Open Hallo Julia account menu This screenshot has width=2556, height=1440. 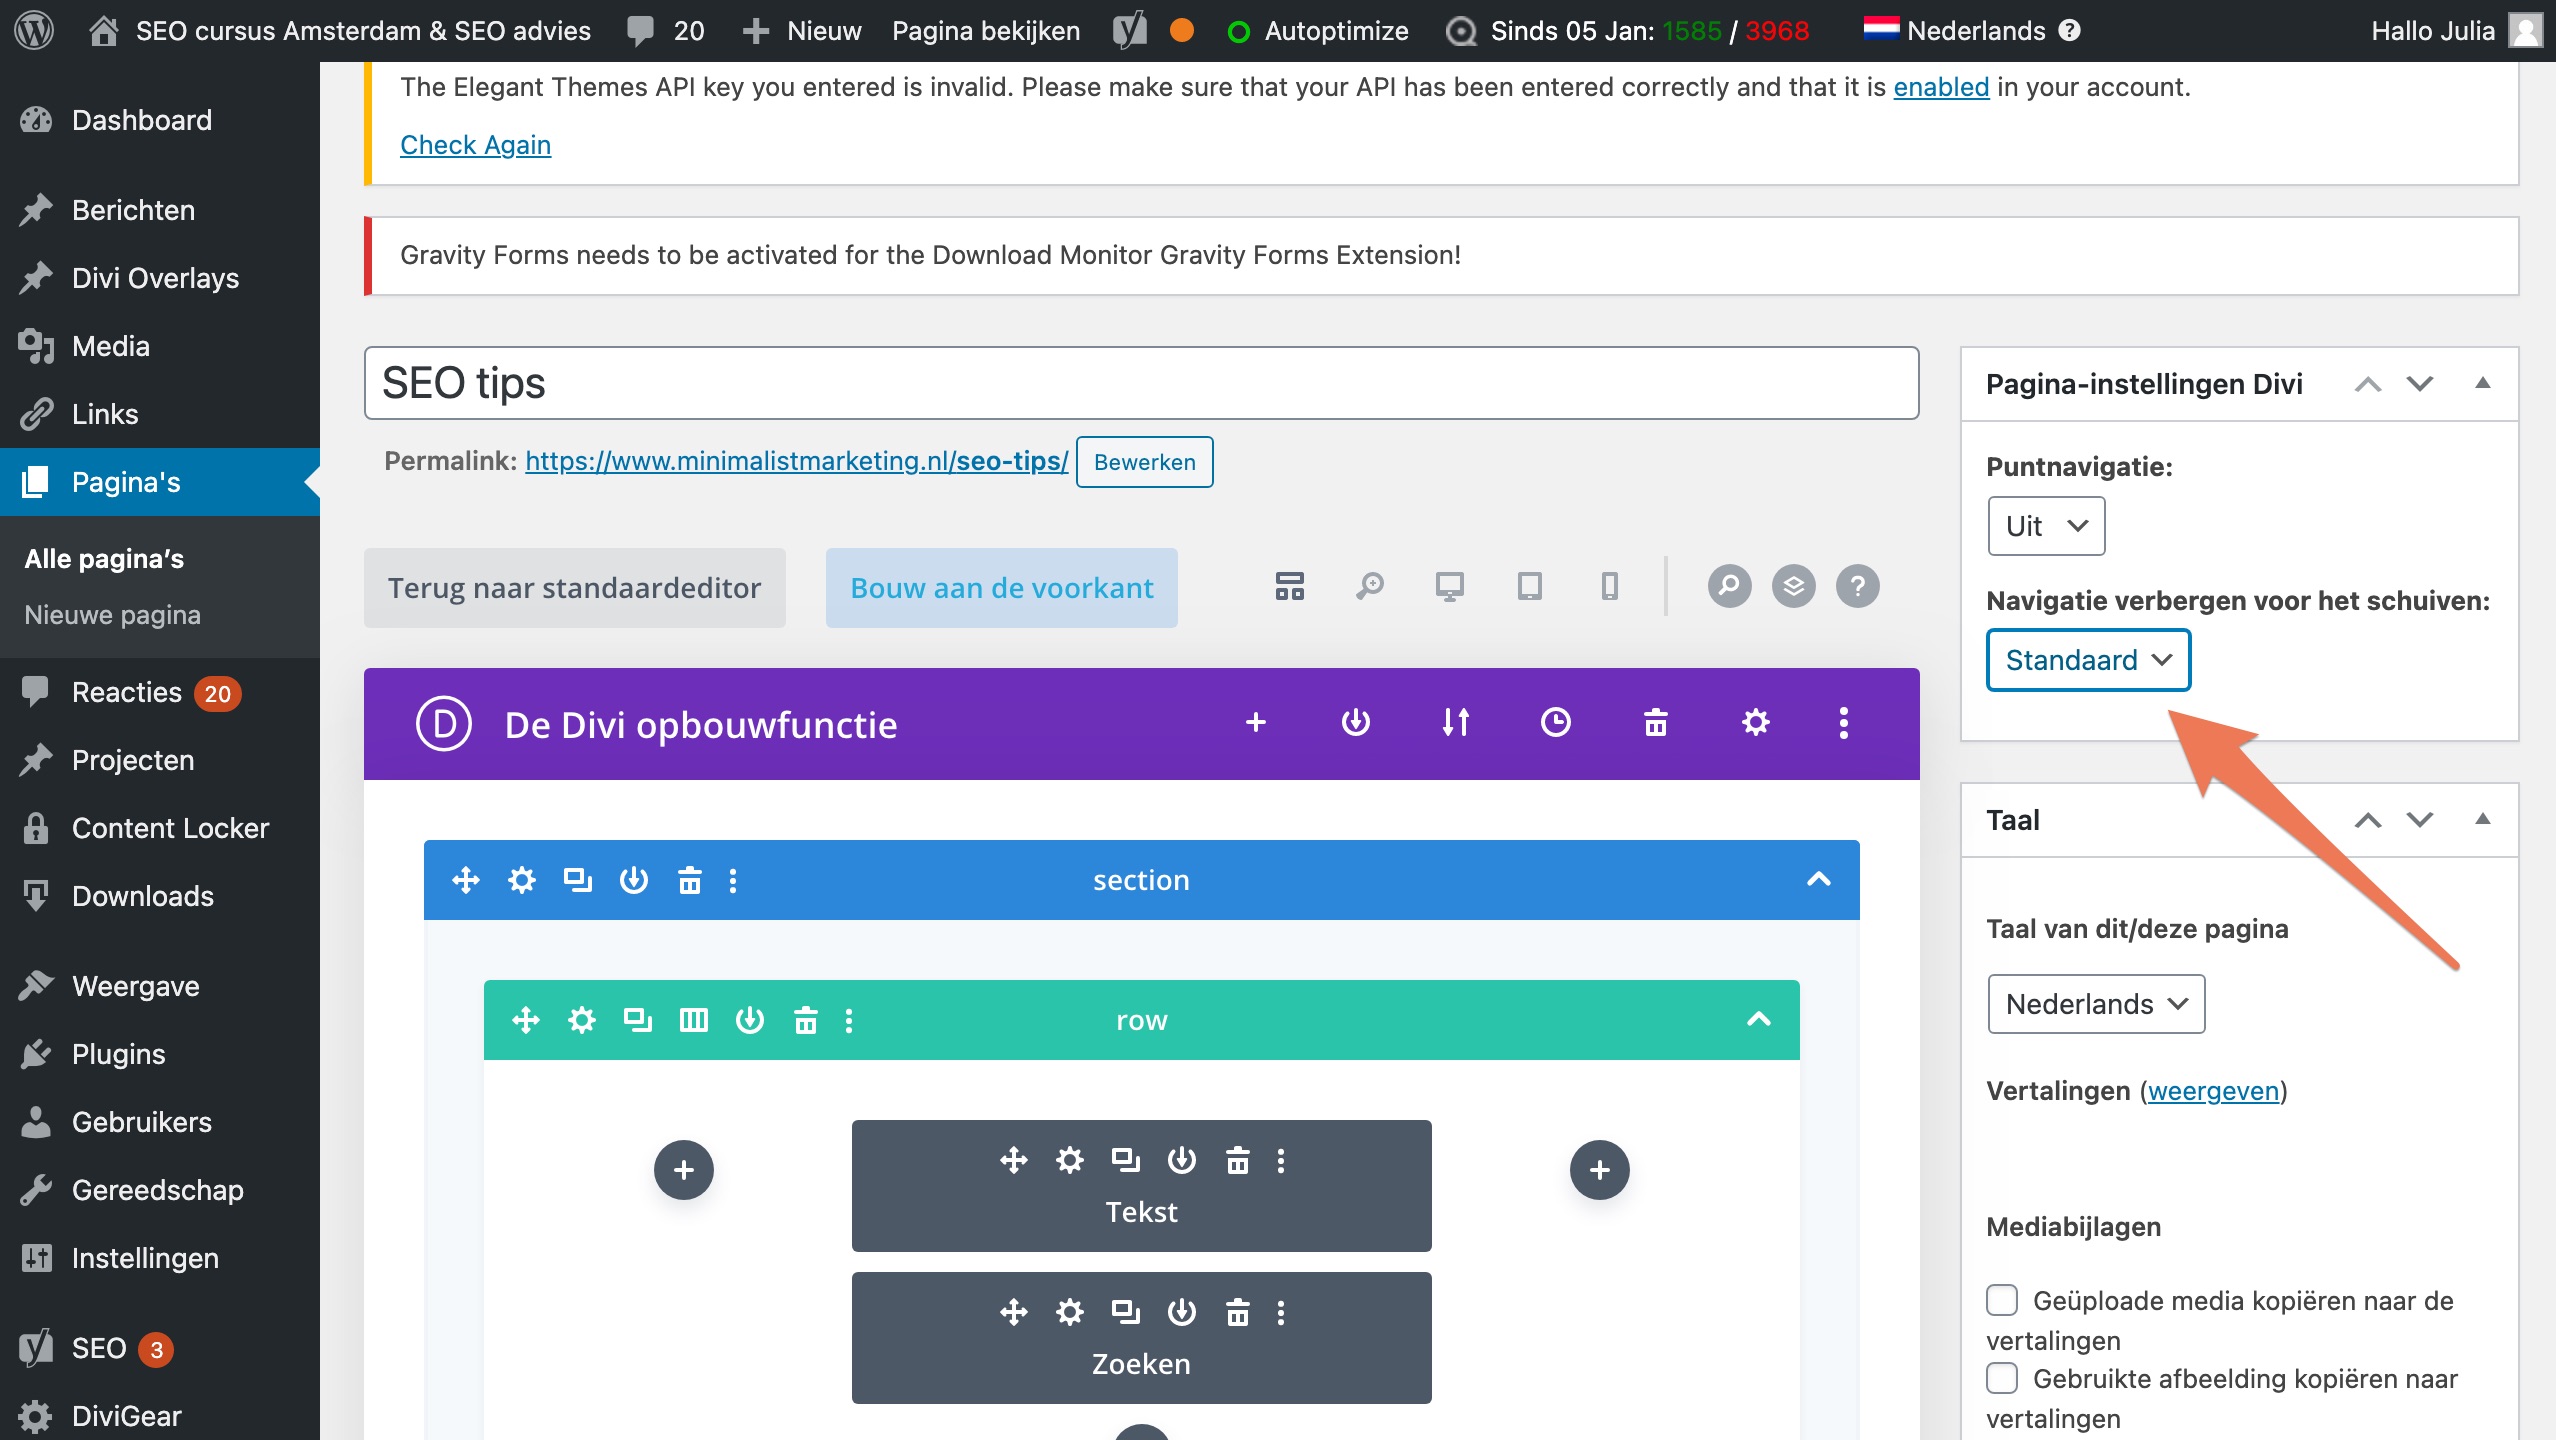coord(2455,30)
